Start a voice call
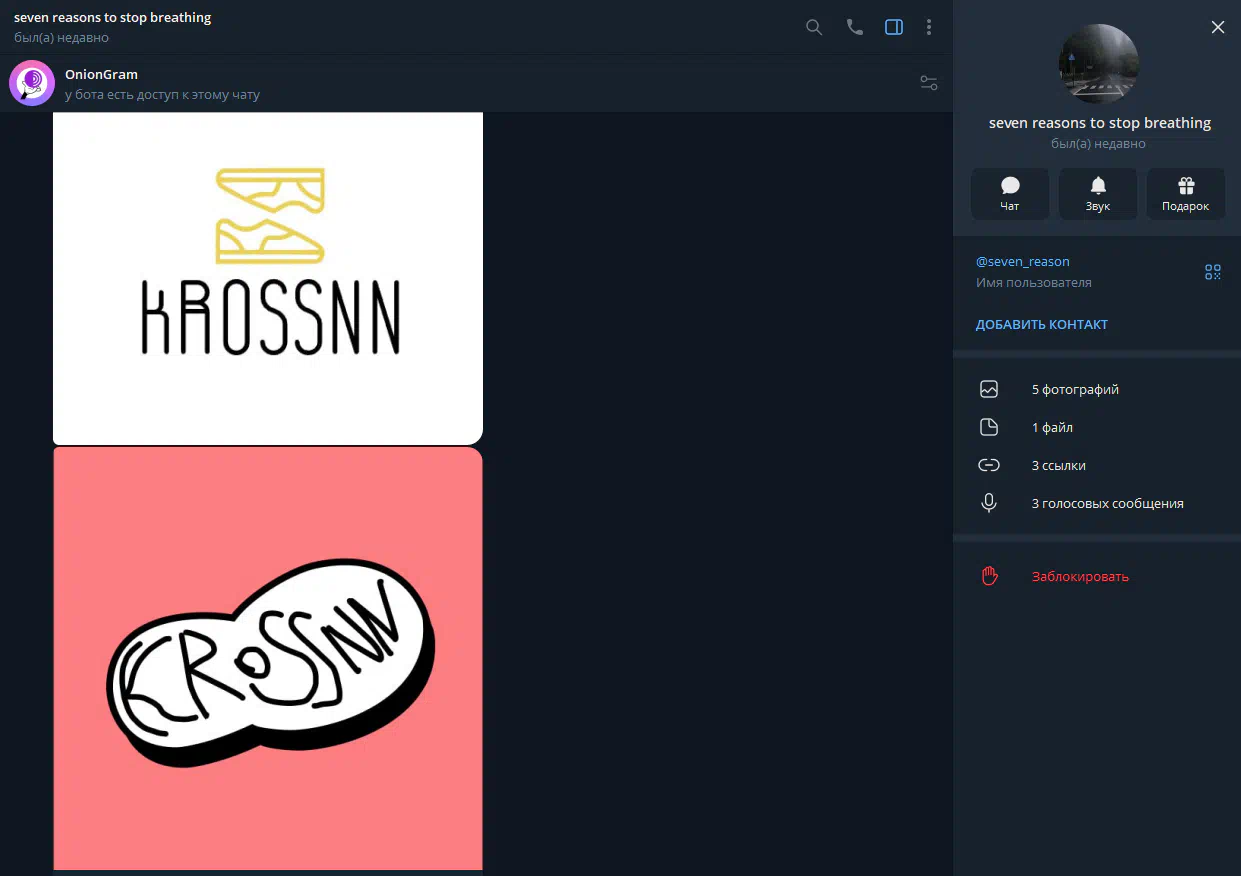This screenshot has height=876, width=1241. tap(854, 27)
